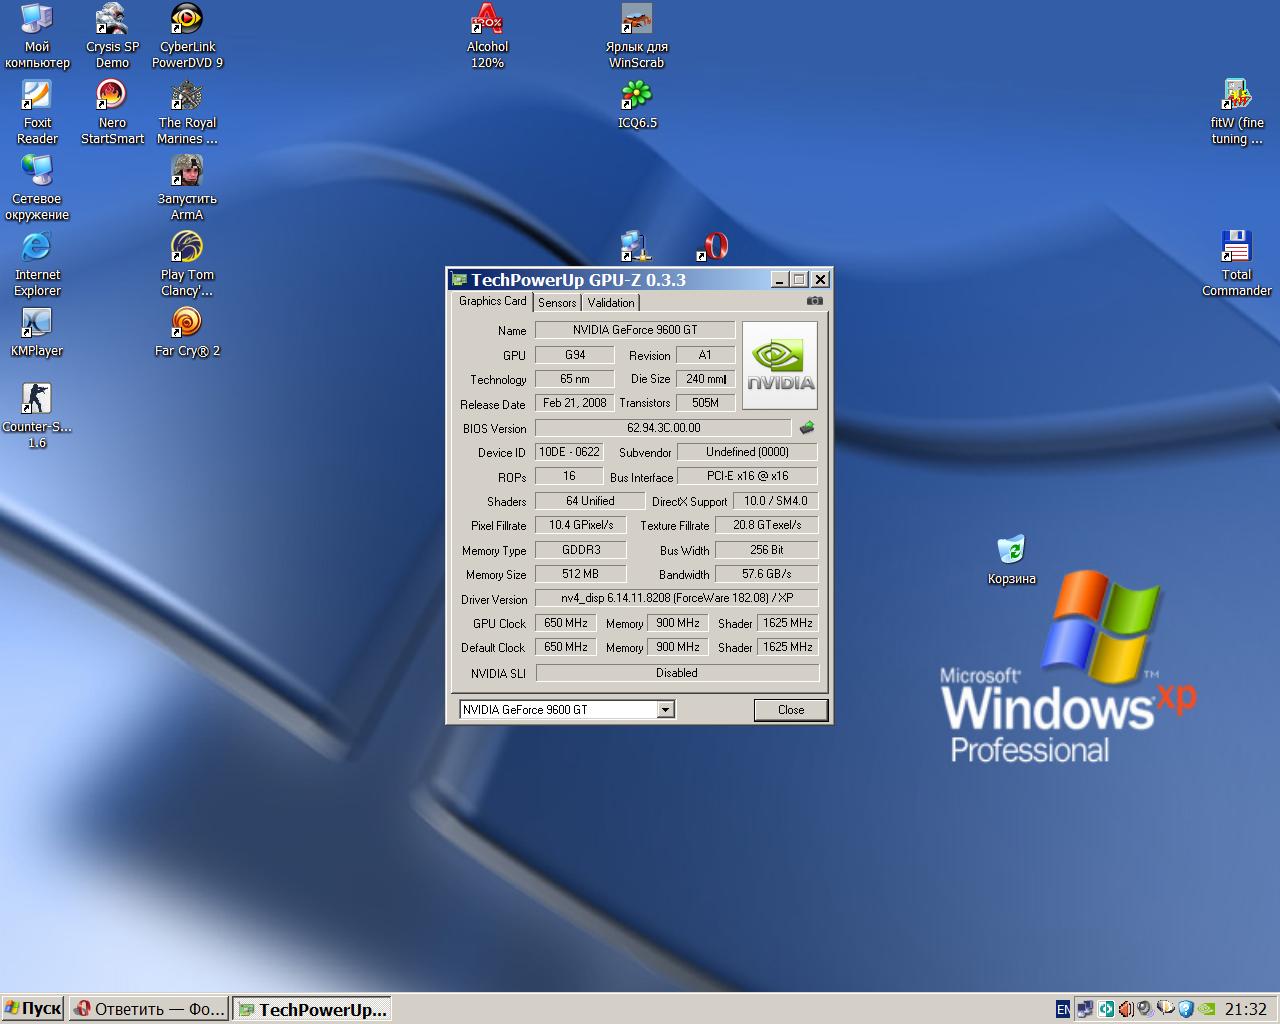Click the Technology value 65 nm
The height and width of the screenshot is (1024, 1280).
pos(575,379)
